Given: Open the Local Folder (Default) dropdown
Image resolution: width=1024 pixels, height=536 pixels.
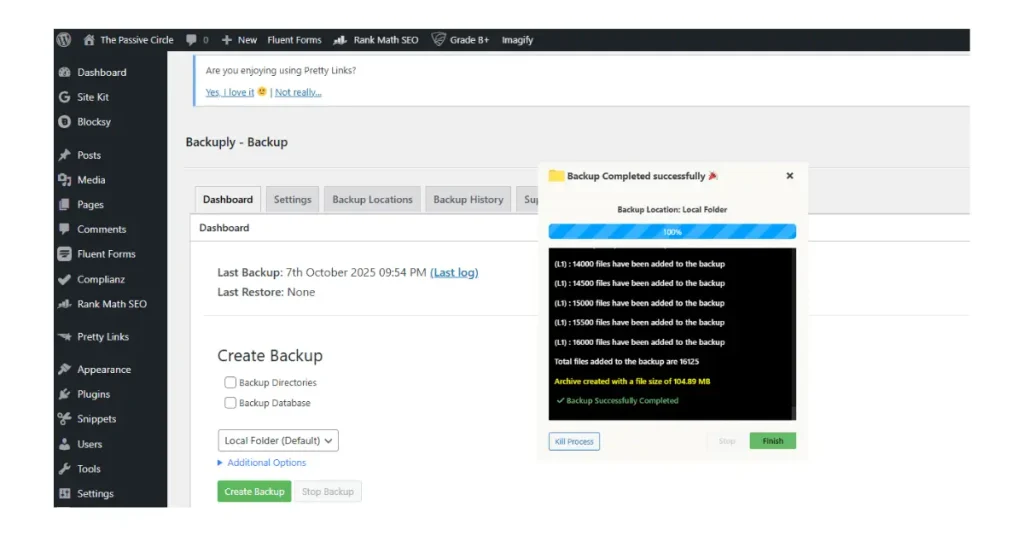Looking at the screenshot, I should coord(278,440).
